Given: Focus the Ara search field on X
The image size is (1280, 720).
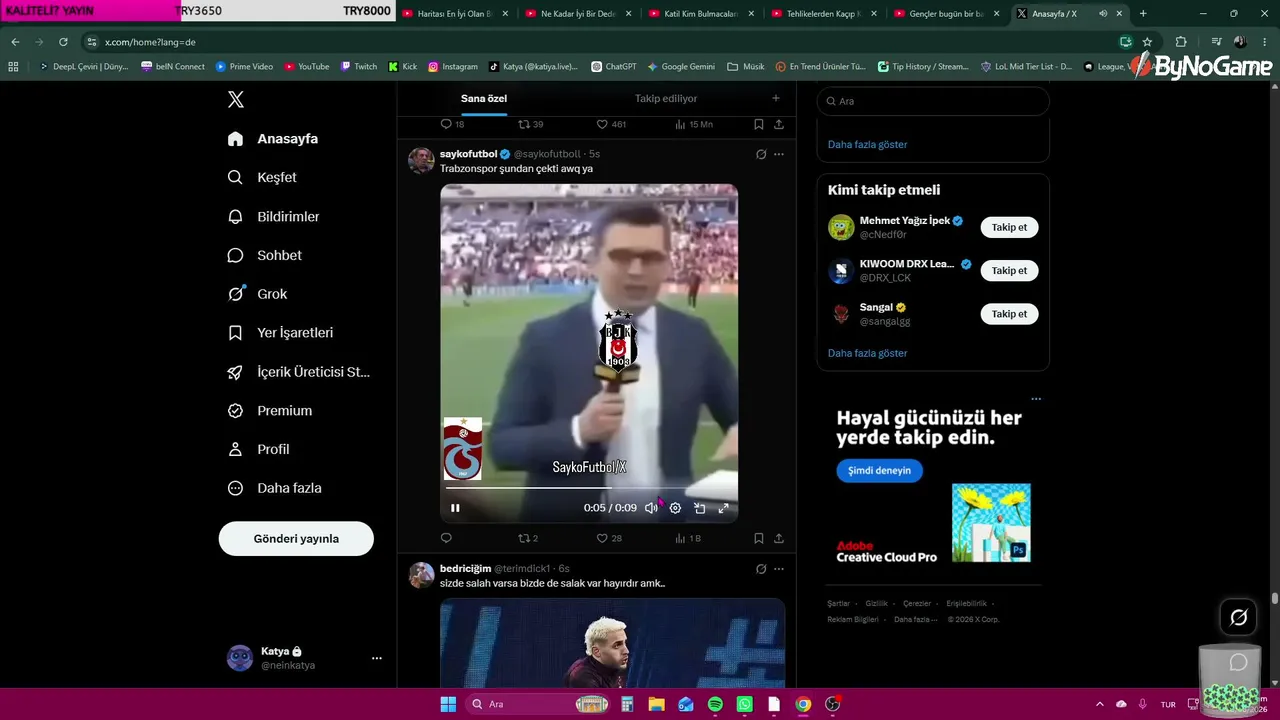Looking at the screenshot, I should 933,101.
